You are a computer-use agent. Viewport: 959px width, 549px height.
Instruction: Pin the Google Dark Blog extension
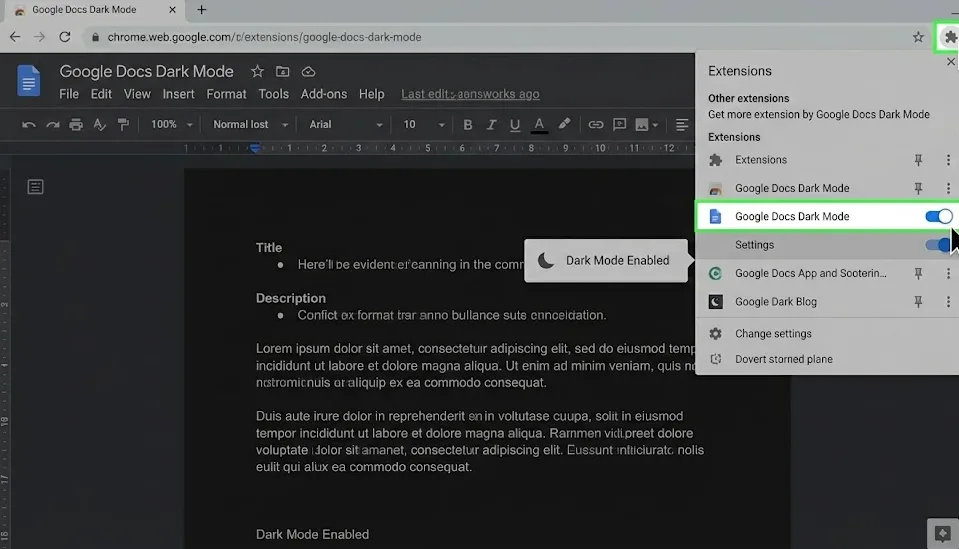(x=917, y=302)
